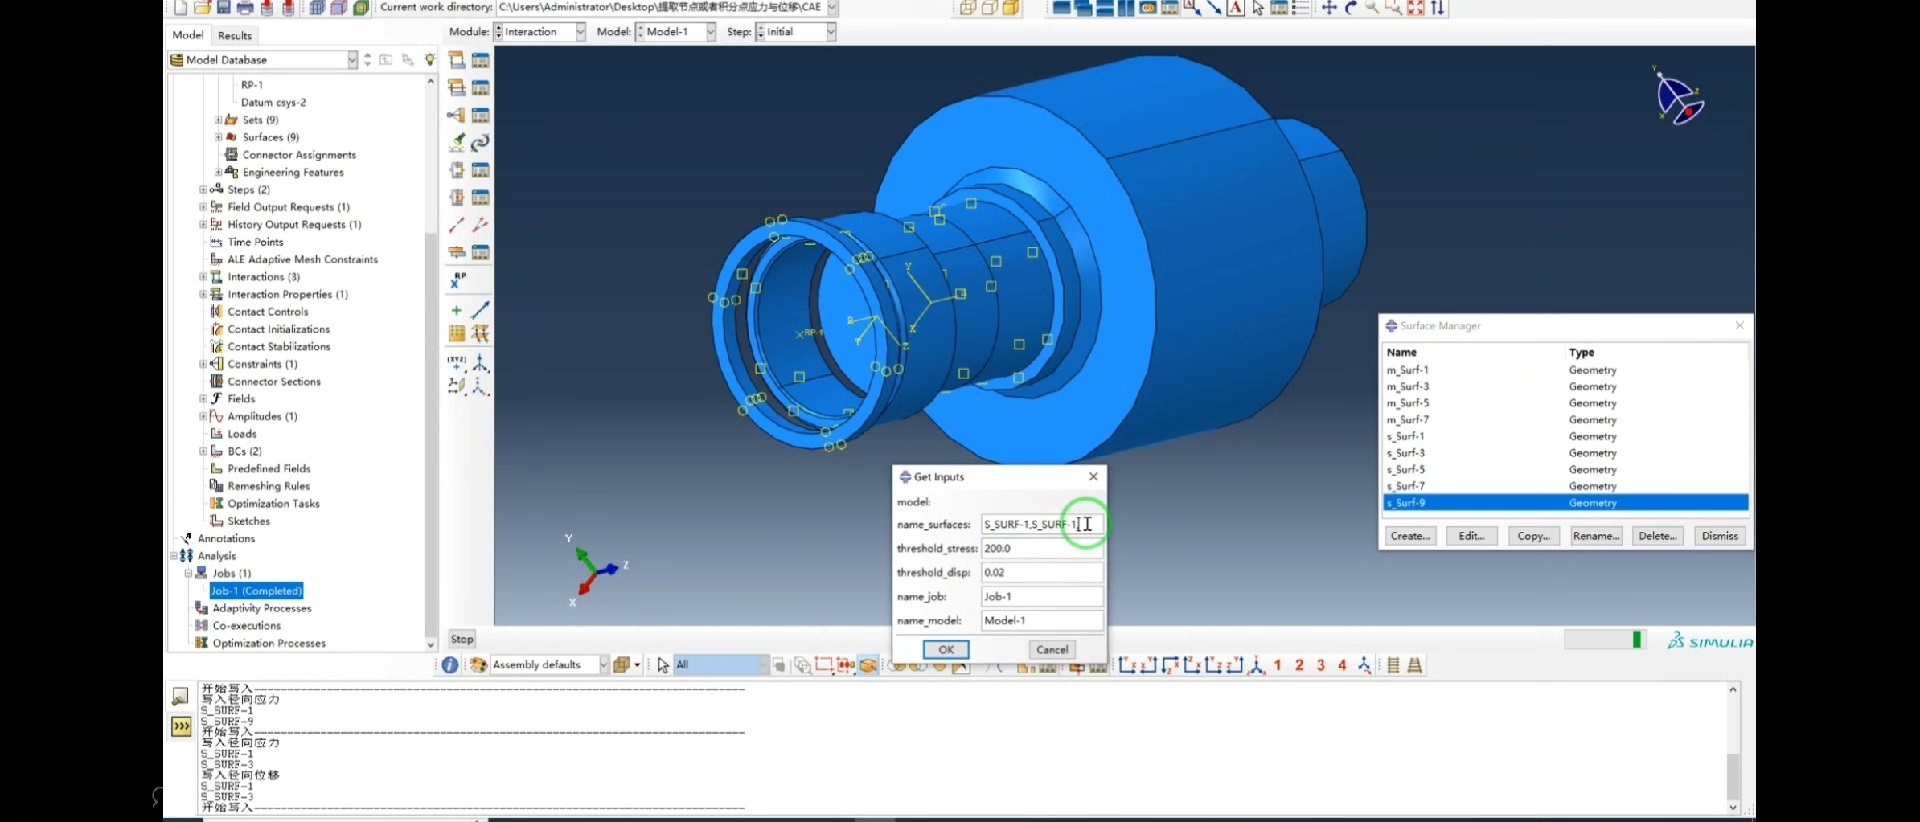Click the message area icon left of the log
Image resolution: width=1920 pixels, height=822 pixels.
[180, 696]
